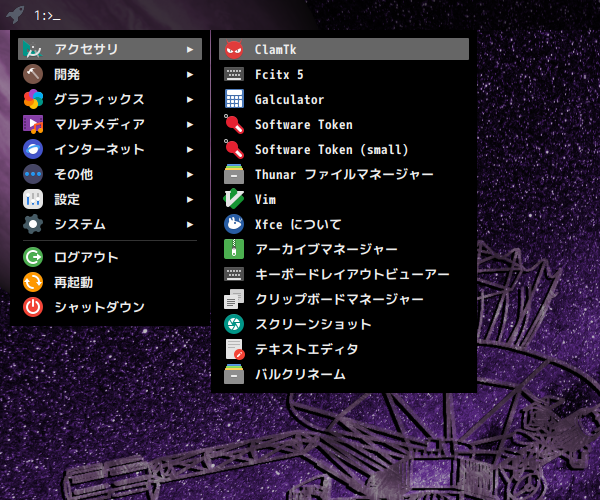Click the クリップボードマネージャー documents icon

coord(234,299)
